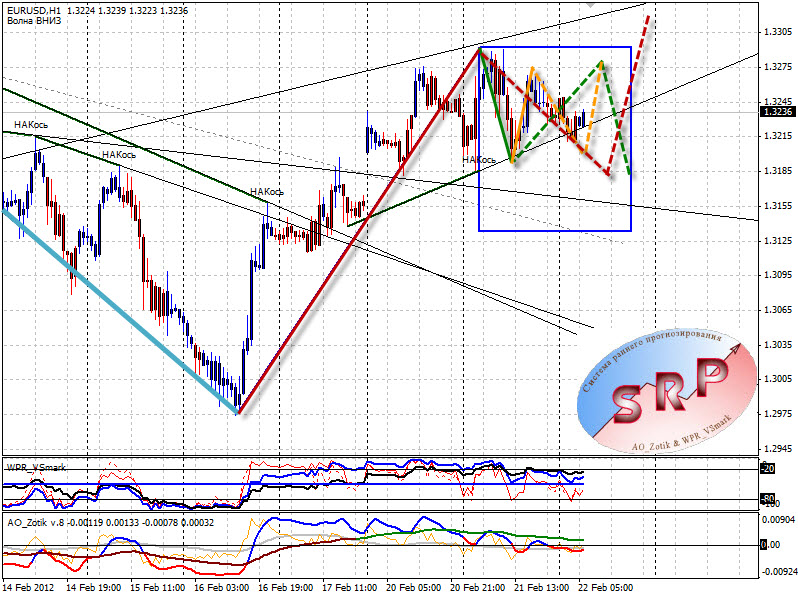Click the EURUSD,H1 chart title text
This screenshot has width=798, height=596.
coord(34,11)
